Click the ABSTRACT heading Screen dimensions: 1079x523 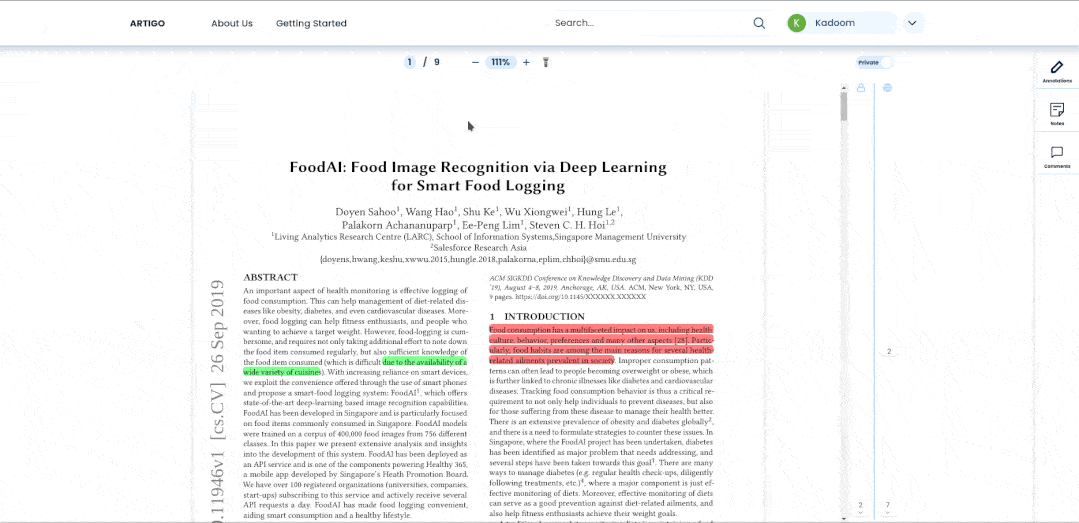pos(270,277)
